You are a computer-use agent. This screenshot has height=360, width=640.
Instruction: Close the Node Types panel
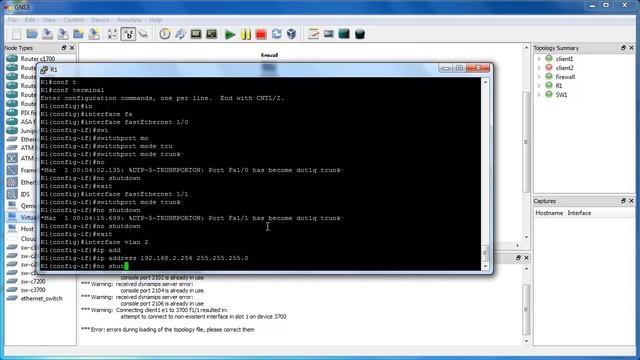pos(72,48)
